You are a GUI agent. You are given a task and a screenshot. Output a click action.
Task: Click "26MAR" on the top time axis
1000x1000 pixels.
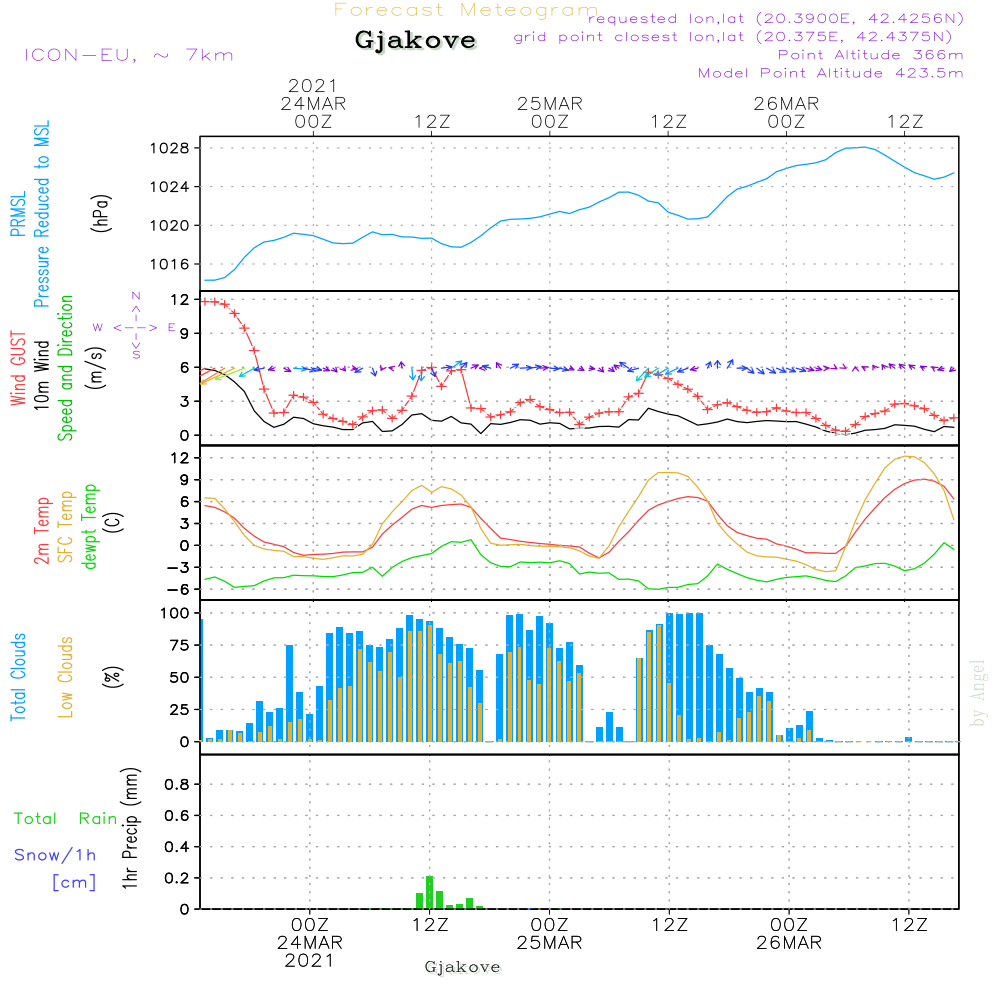(786, 104)
